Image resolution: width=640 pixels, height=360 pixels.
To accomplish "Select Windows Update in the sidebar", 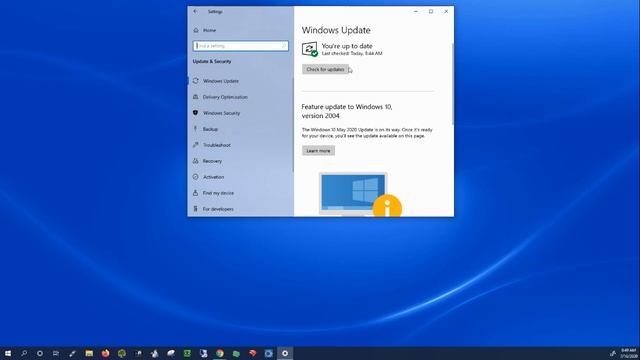I will [x=221, y=81].
